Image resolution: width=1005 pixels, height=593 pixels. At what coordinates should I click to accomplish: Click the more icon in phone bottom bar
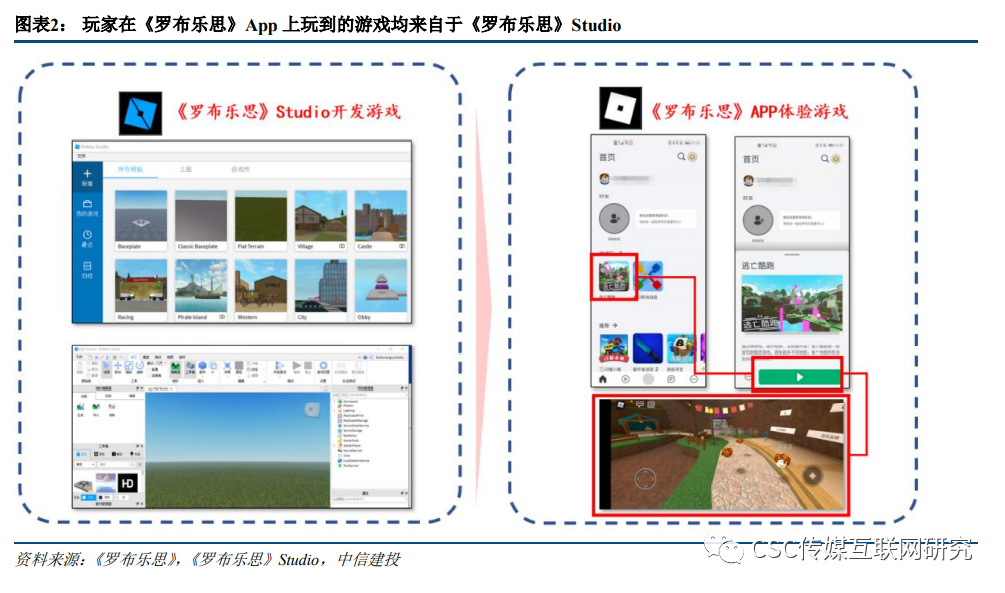[x=694, y=380]
